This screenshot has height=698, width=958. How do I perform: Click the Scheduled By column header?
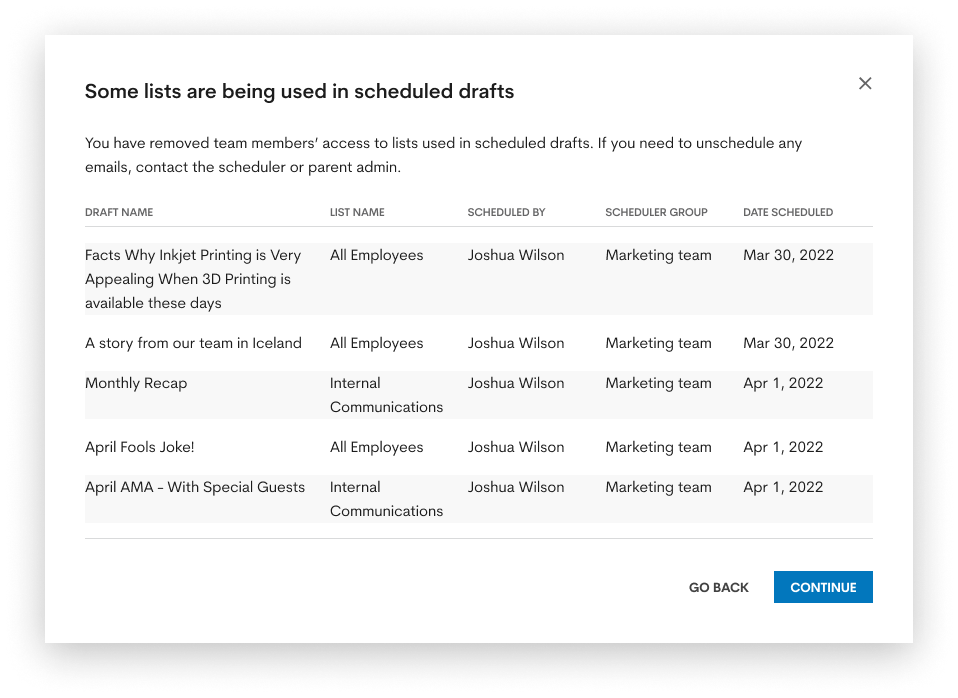[x=506, y=212]
